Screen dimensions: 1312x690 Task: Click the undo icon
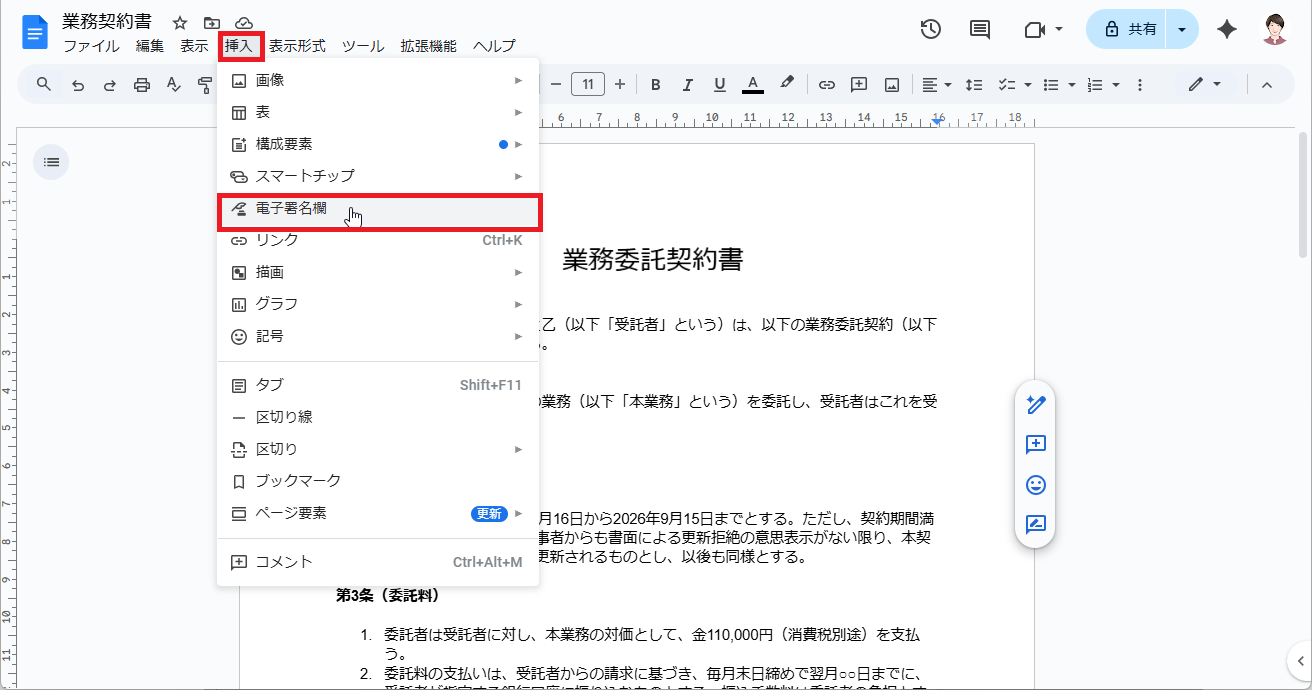click(77, 84)
